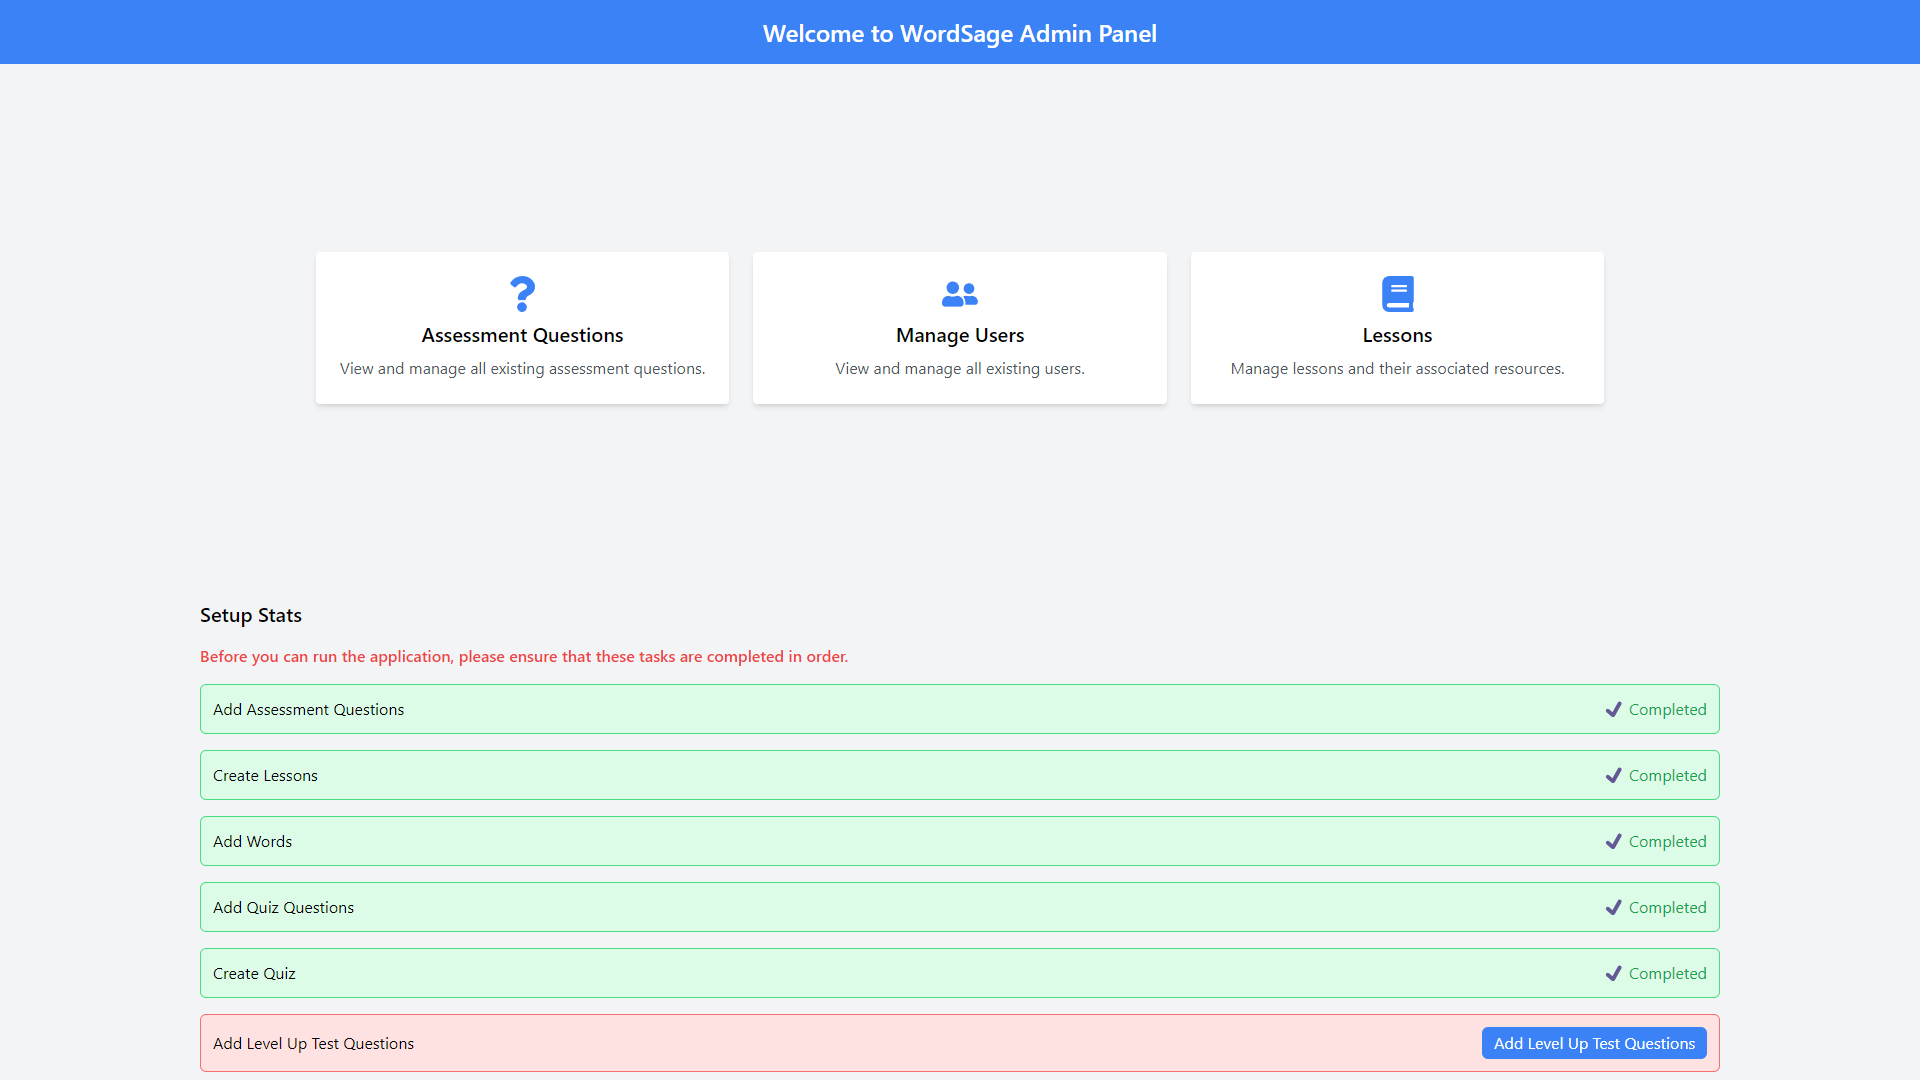This screenshot has width=1920, height=1080.
Task: Click the Welcome to WordSage Admin Panel header
Action: click(959, 34)
